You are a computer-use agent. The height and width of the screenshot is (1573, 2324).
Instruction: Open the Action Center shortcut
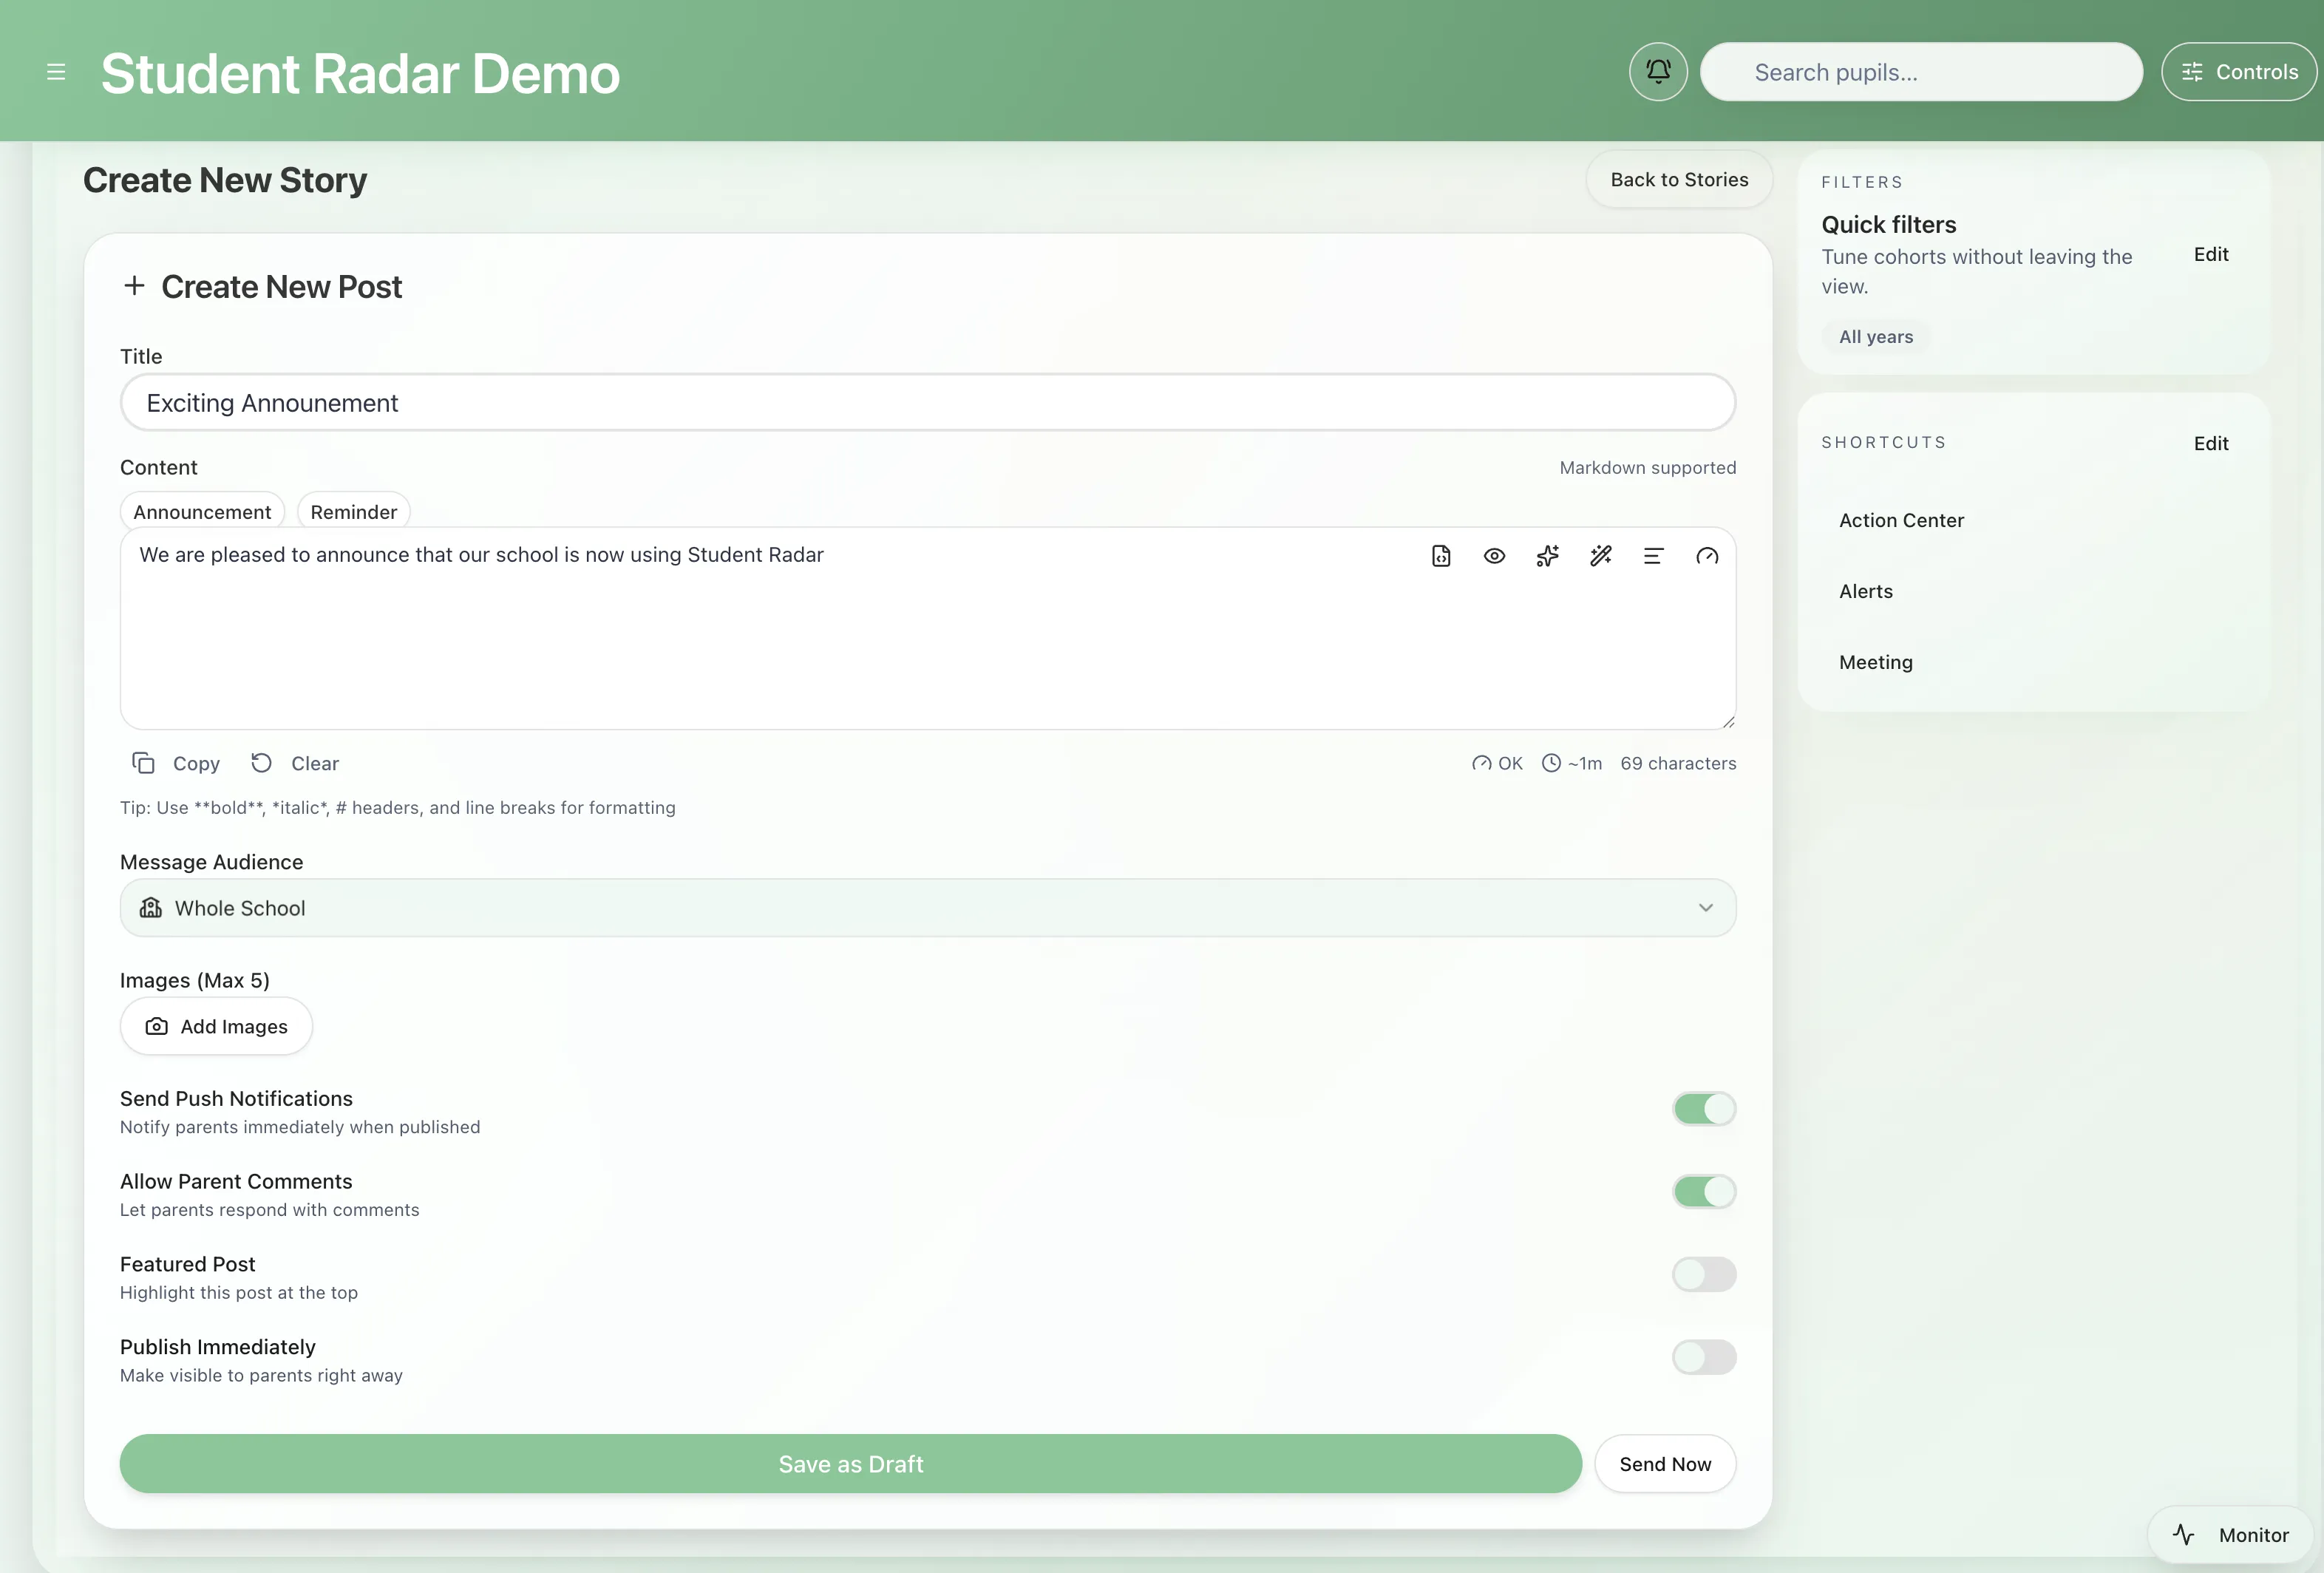point(1901,520)
